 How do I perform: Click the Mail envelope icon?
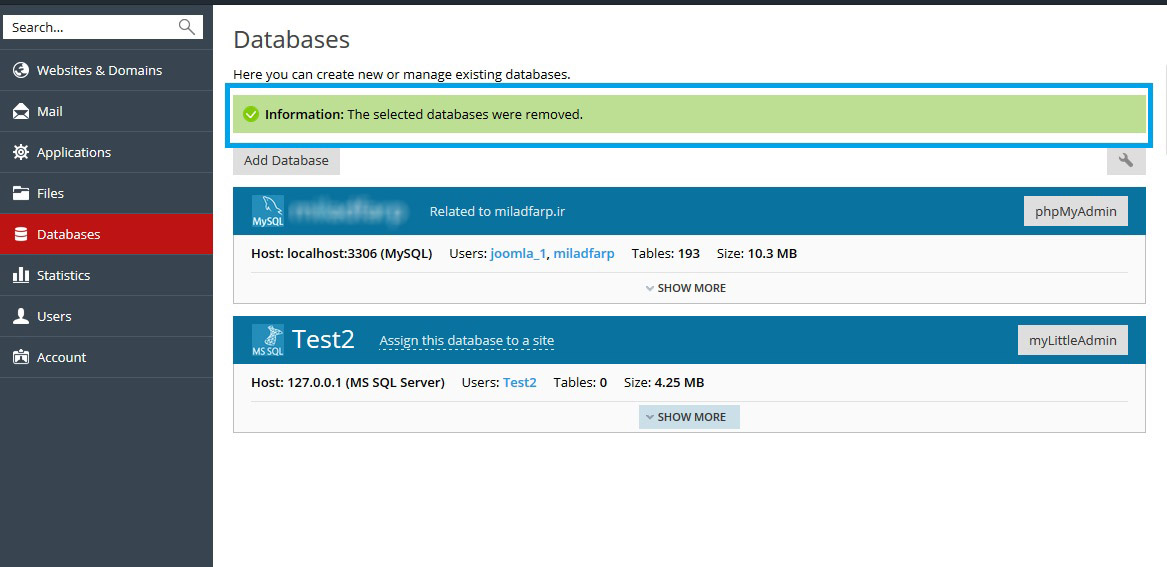[20, 111]
